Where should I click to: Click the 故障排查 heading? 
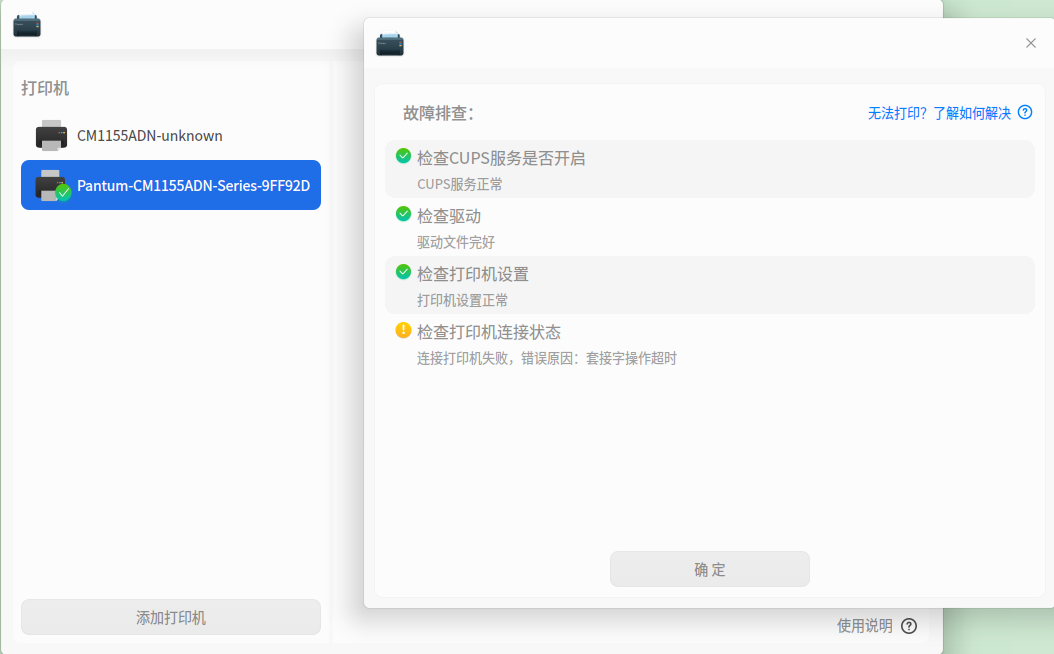pos(439,113)
